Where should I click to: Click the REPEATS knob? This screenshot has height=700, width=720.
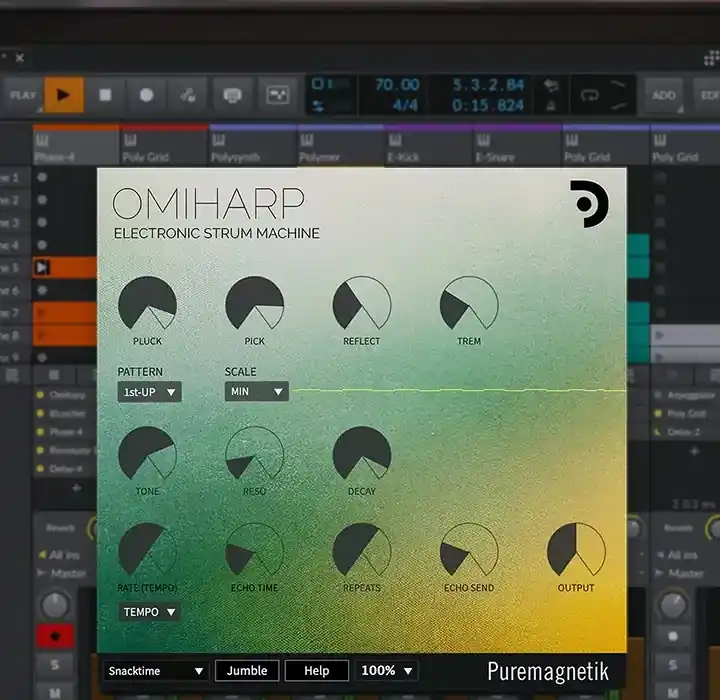[362, 550]
